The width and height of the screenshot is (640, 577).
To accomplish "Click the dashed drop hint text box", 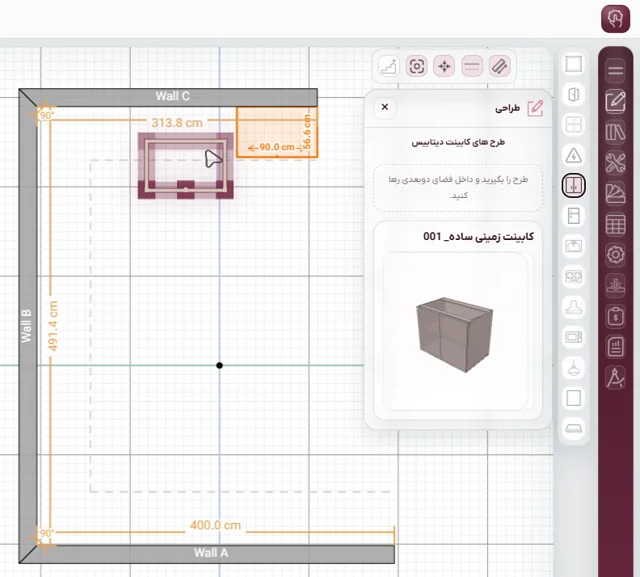I will point(458,188).
